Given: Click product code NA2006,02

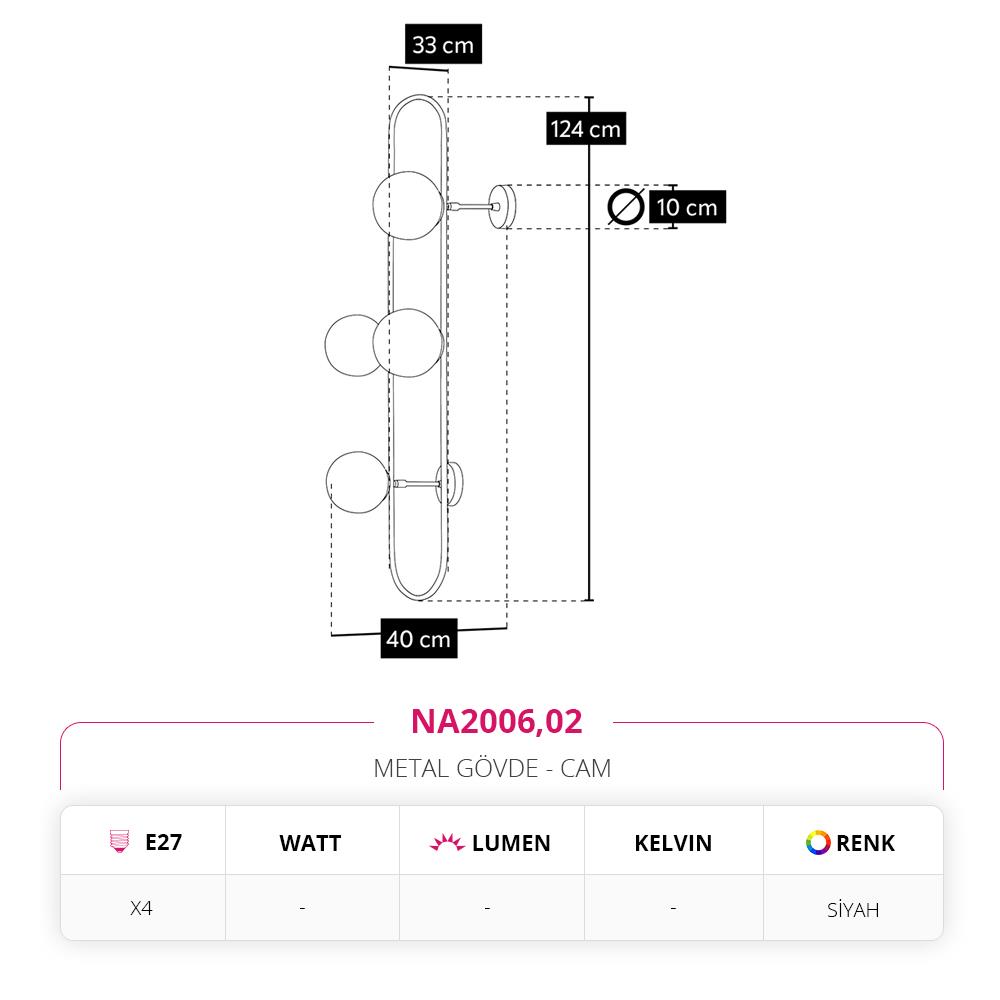Looking at the screenshot, I should pos(496,721).
